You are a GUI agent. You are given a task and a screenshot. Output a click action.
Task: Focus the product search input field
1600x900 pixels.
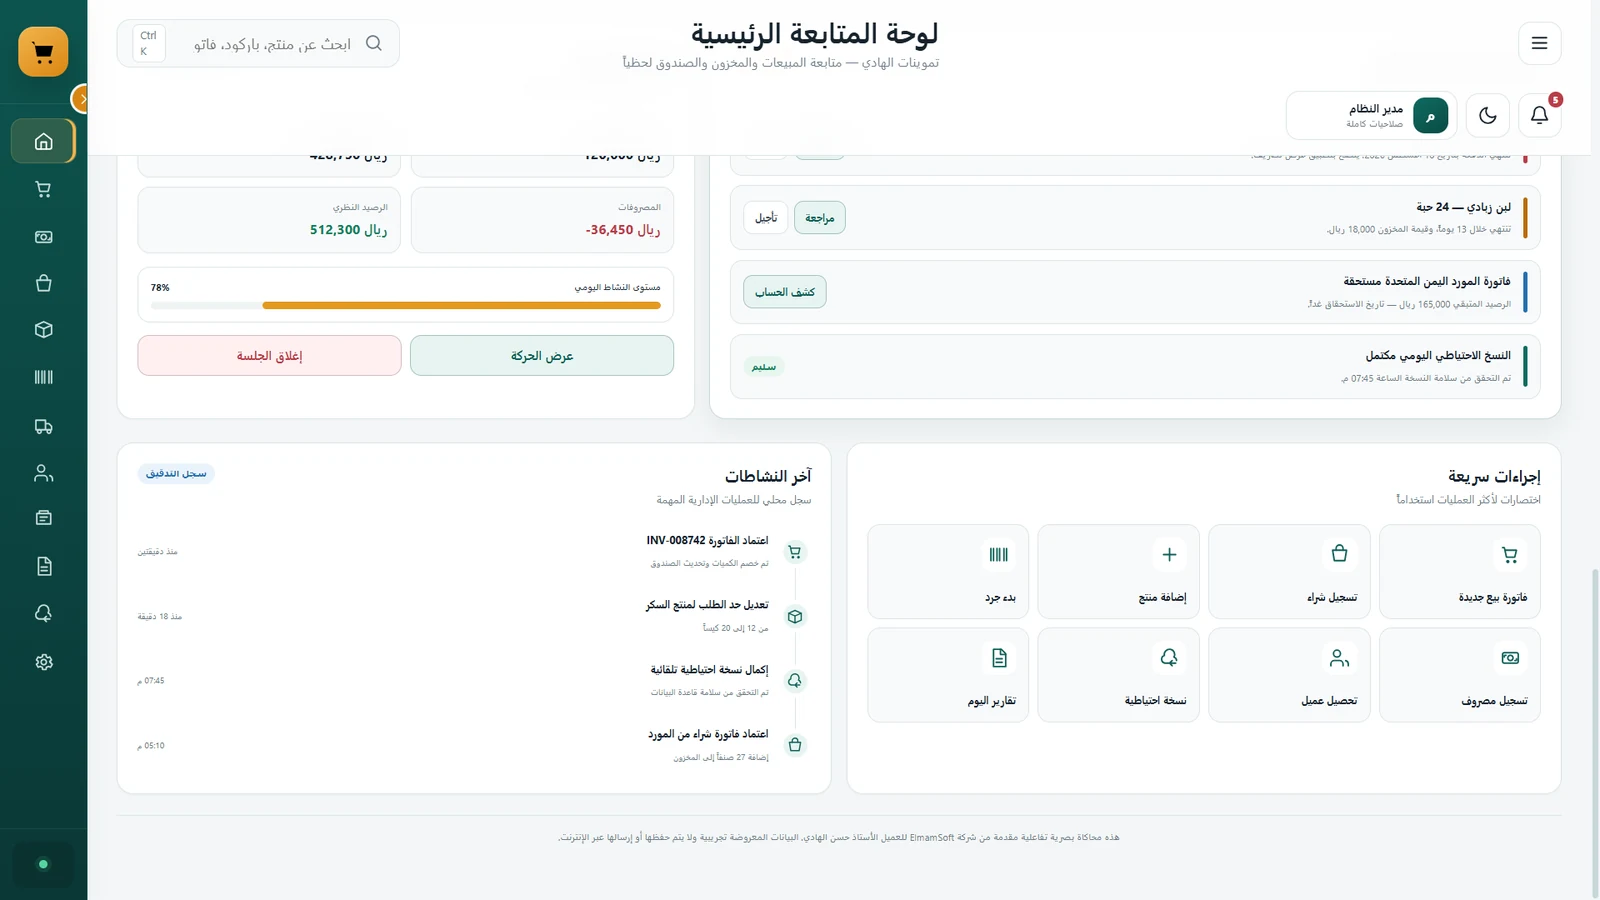272,44
